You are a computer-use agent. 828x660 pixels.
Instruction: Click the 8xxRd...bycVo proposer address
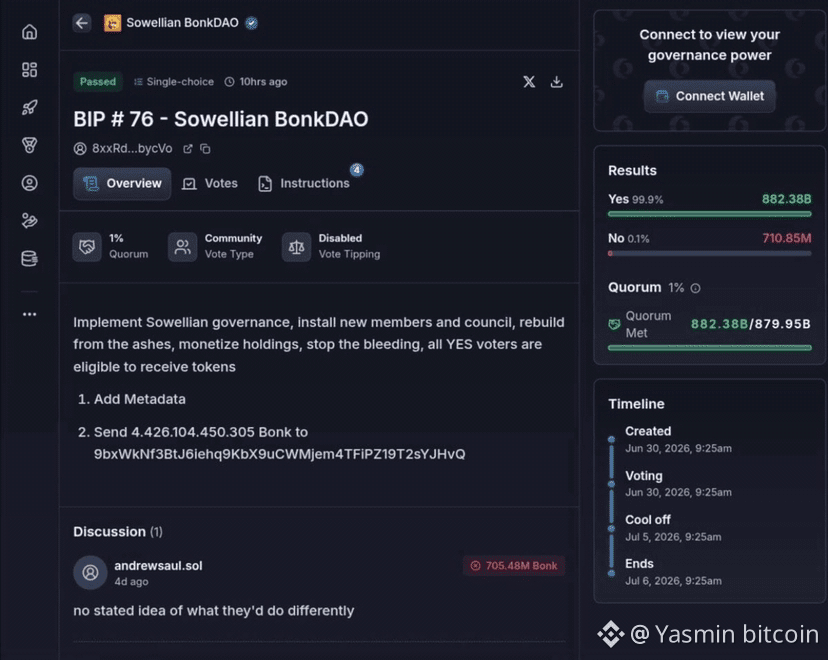tap(132, 149)
